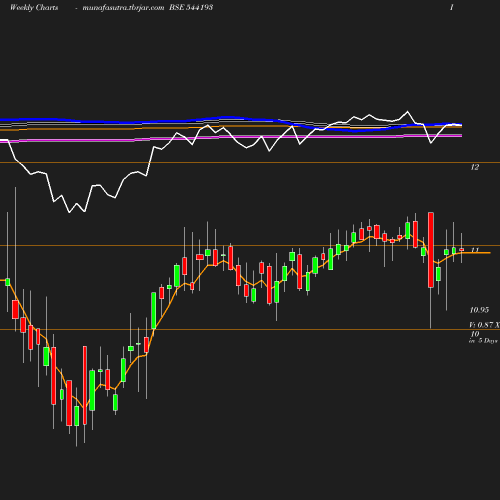Viewport: 500px width, 500px height.
Task: Click the 'in 5 Days' label
Action: [x=483, y=341]
